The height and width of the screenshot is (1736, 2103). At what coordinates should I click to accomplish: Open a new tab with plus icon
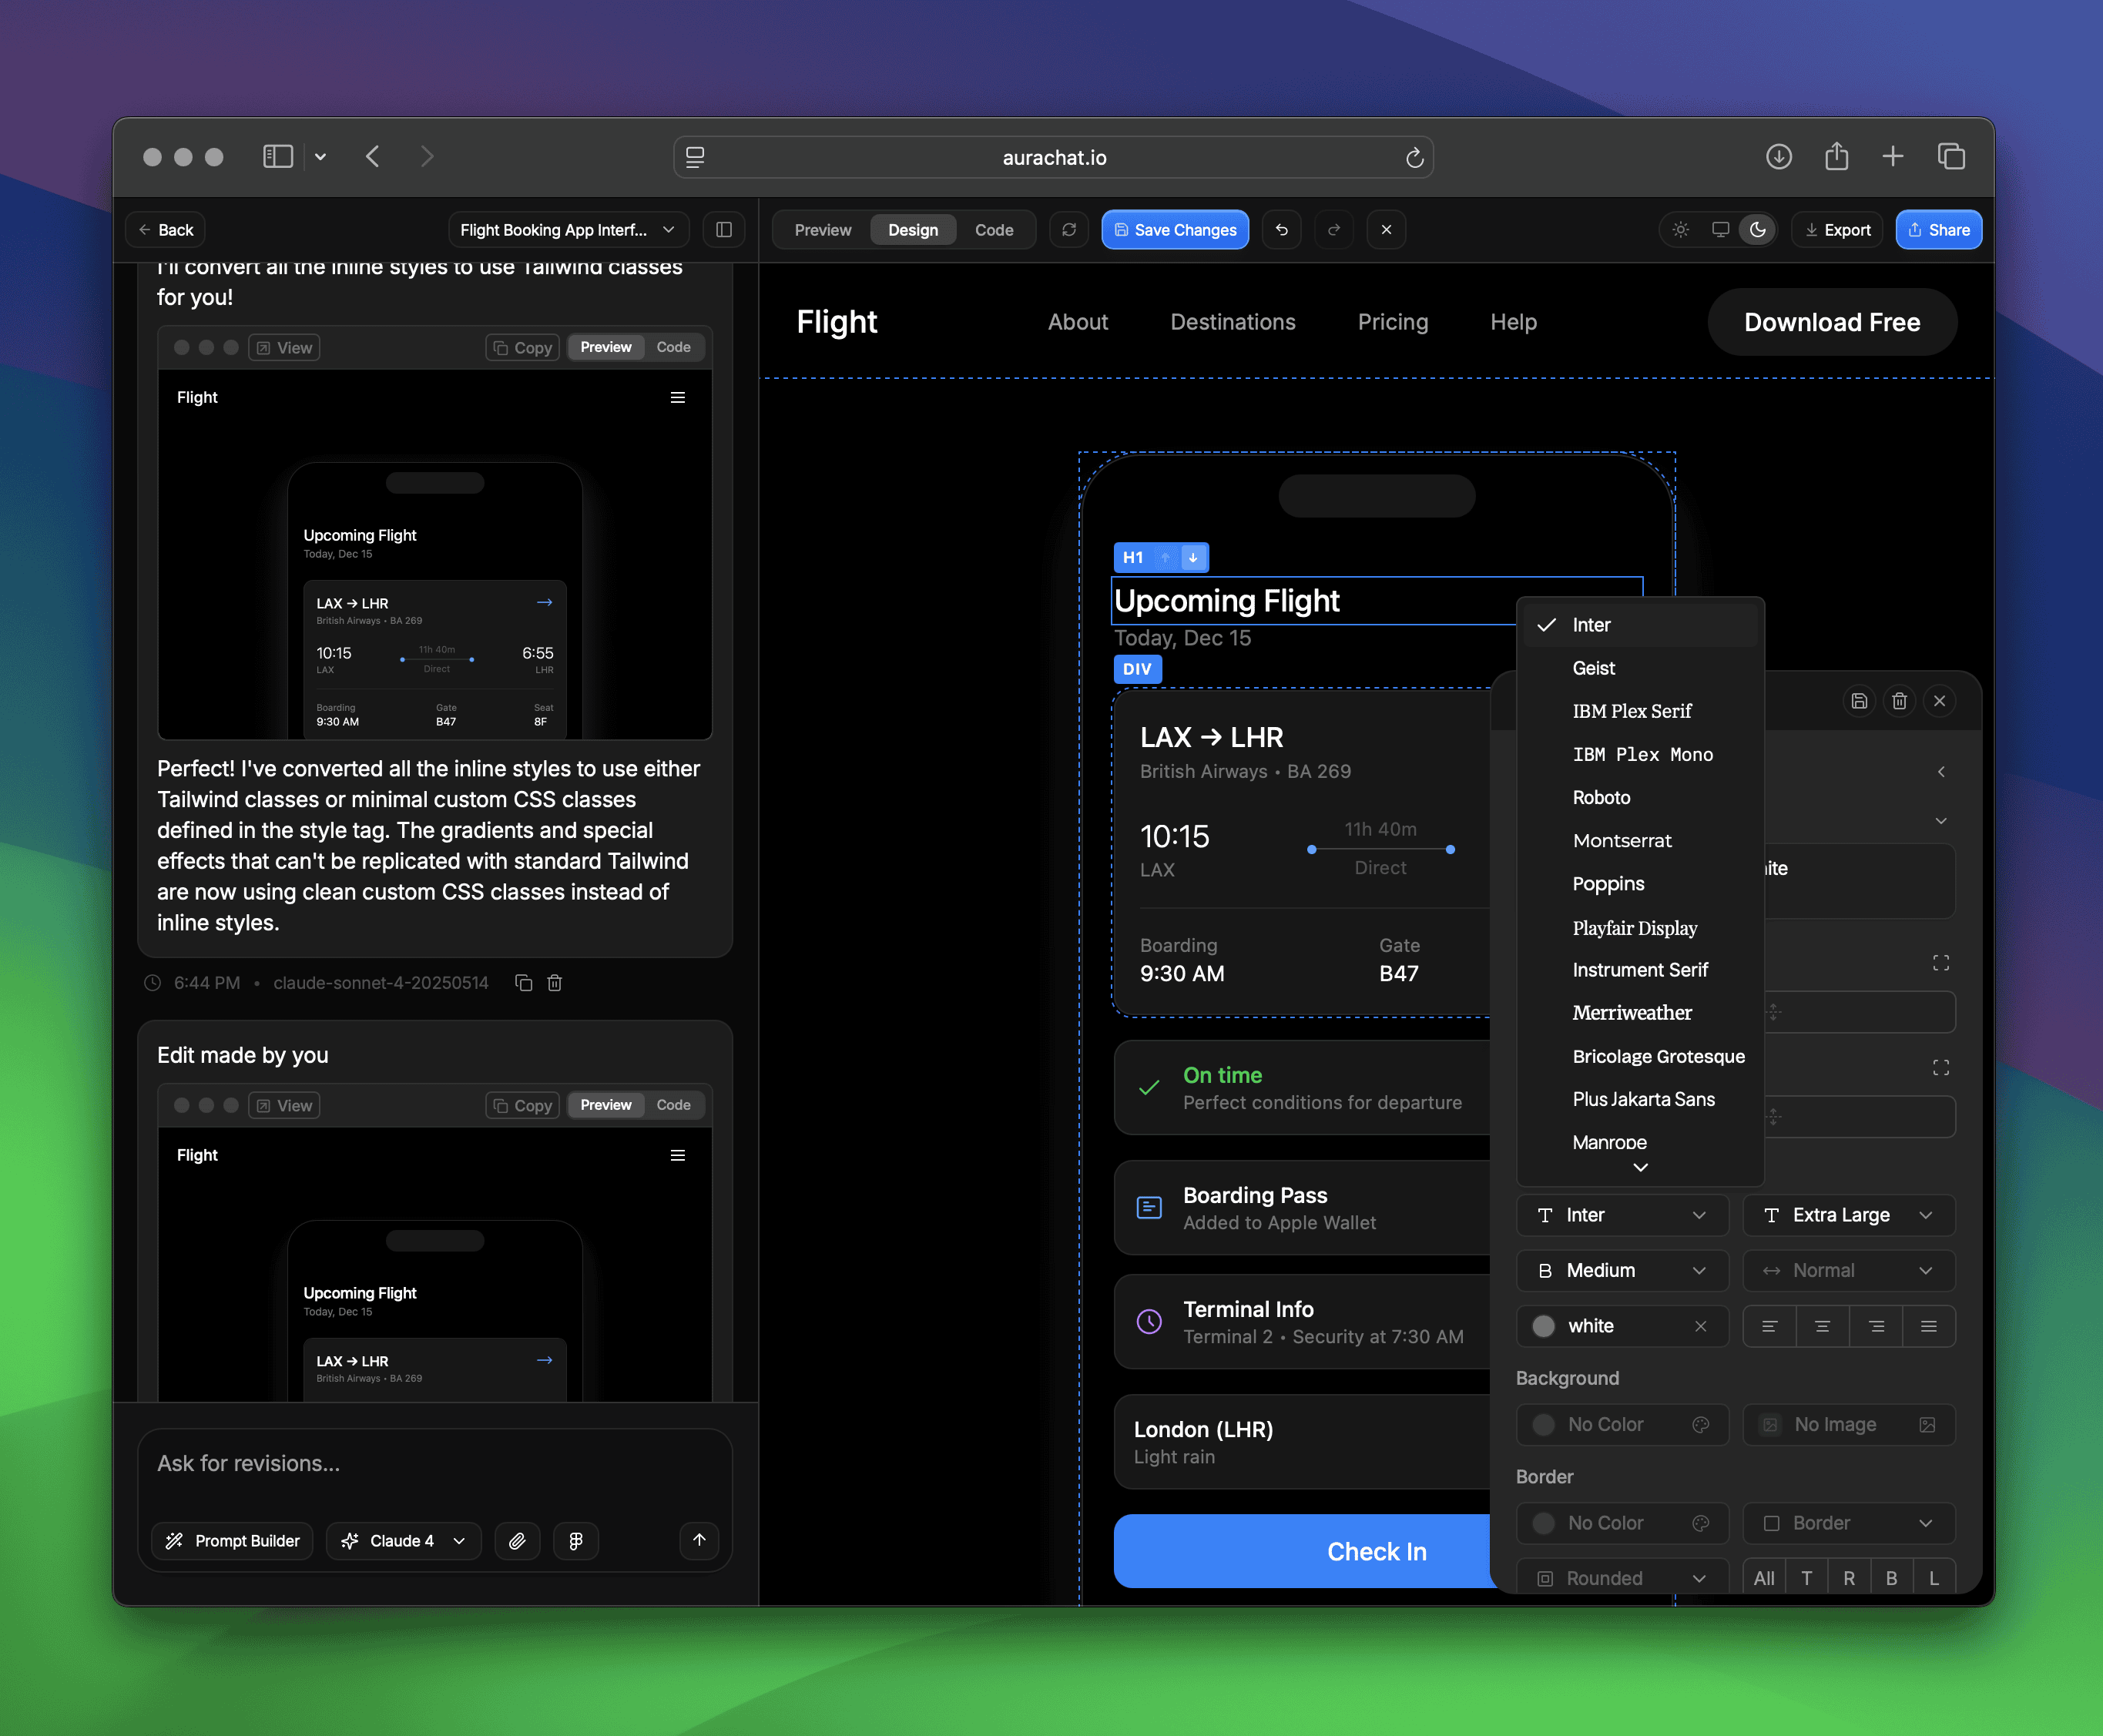pyautogui.click(x=1892, y=156)
